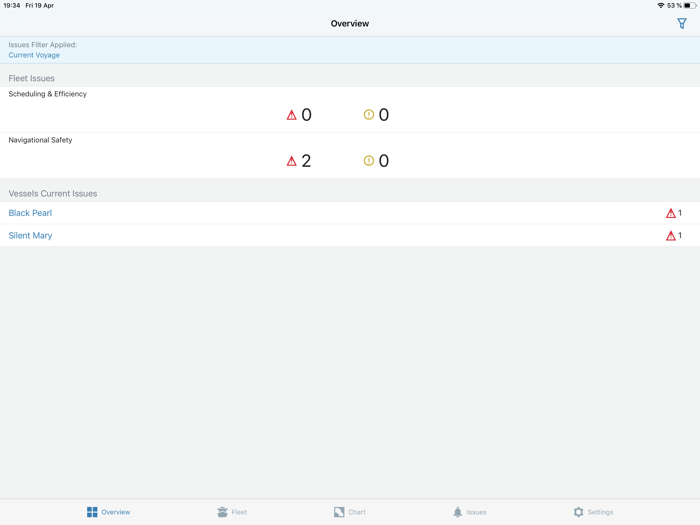Open the Black Pearl vessel link

point(30,213)
